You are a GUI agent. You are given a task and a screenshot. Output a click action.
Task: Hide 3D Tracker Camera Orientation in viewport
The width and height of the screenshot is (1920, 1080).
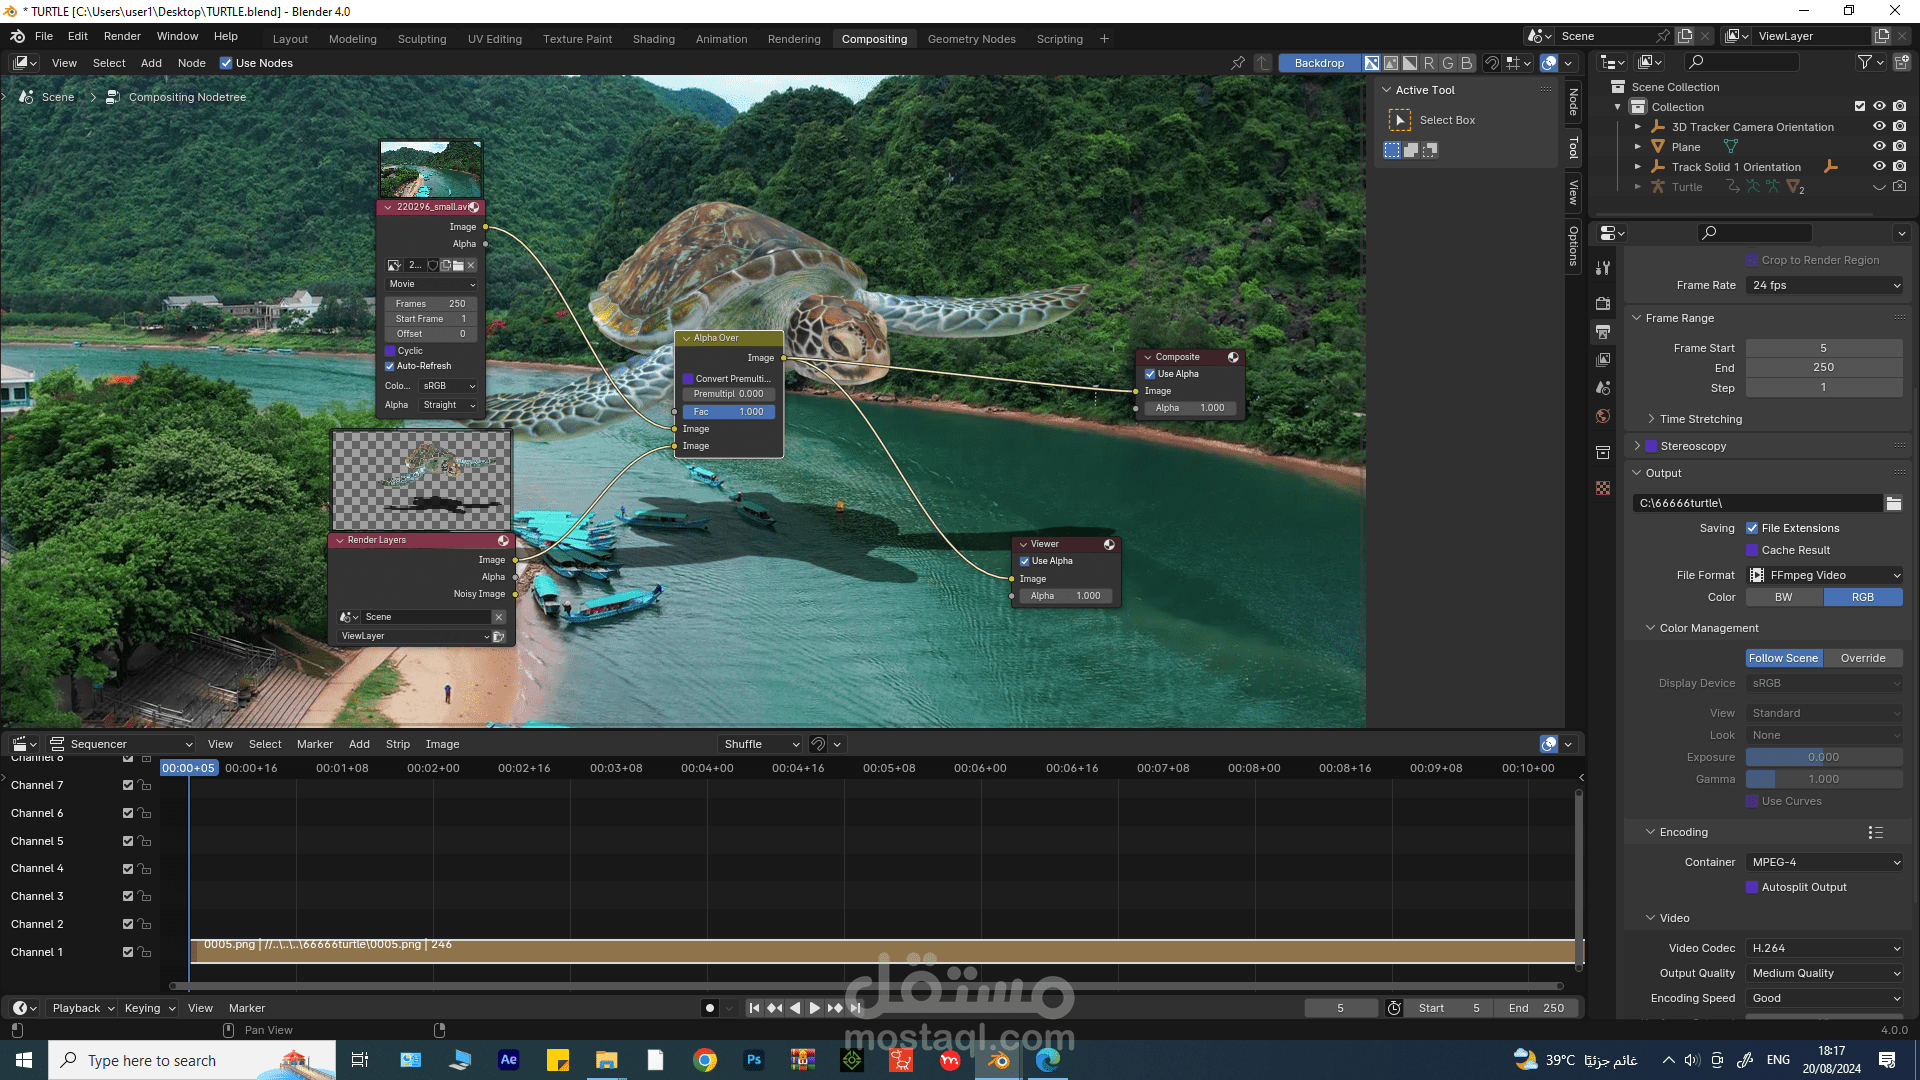[1879, 127]
